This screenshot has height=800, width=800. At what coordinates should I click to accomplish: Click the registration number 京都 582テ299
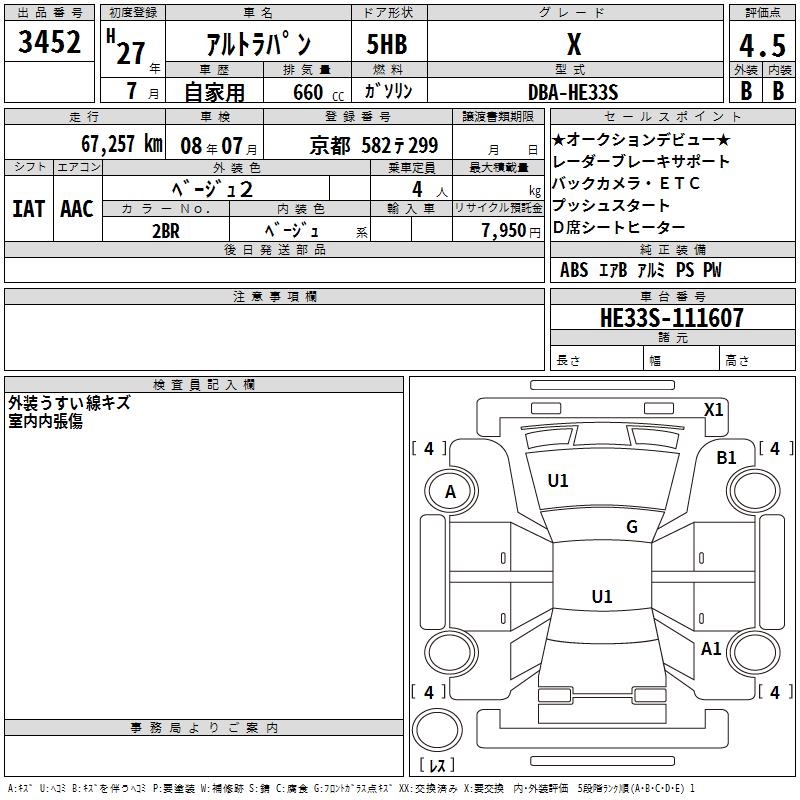tap(374, 146)
